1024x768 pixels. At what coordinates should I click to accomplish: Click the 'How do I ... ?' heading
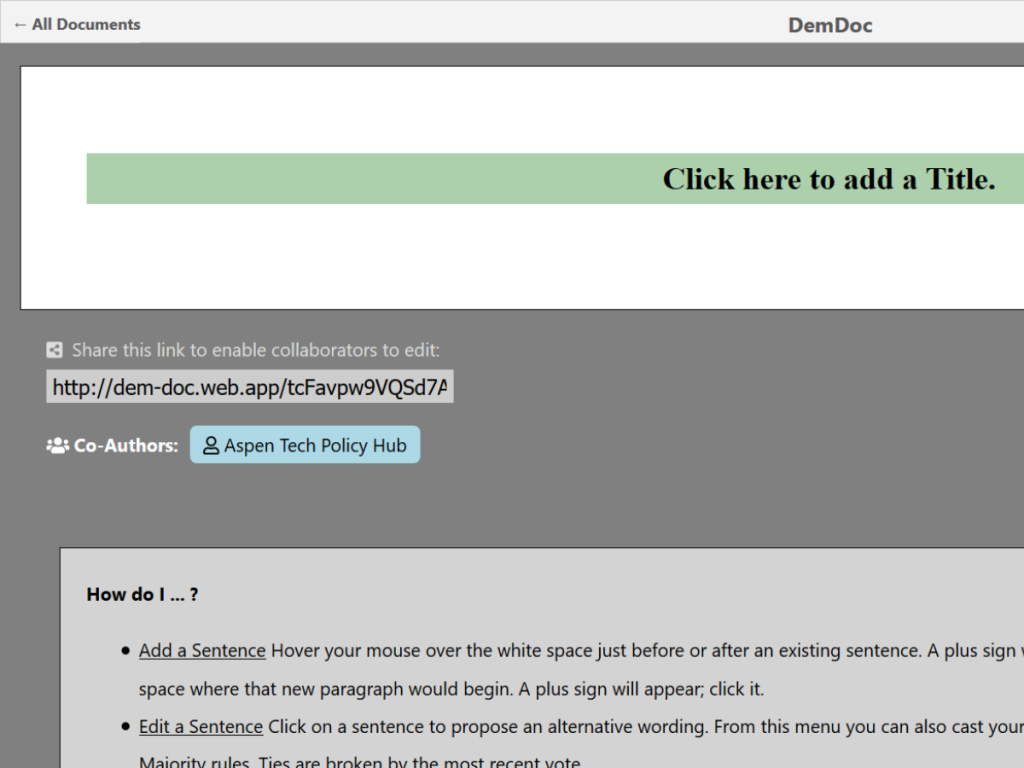click(x=142, y=595)
